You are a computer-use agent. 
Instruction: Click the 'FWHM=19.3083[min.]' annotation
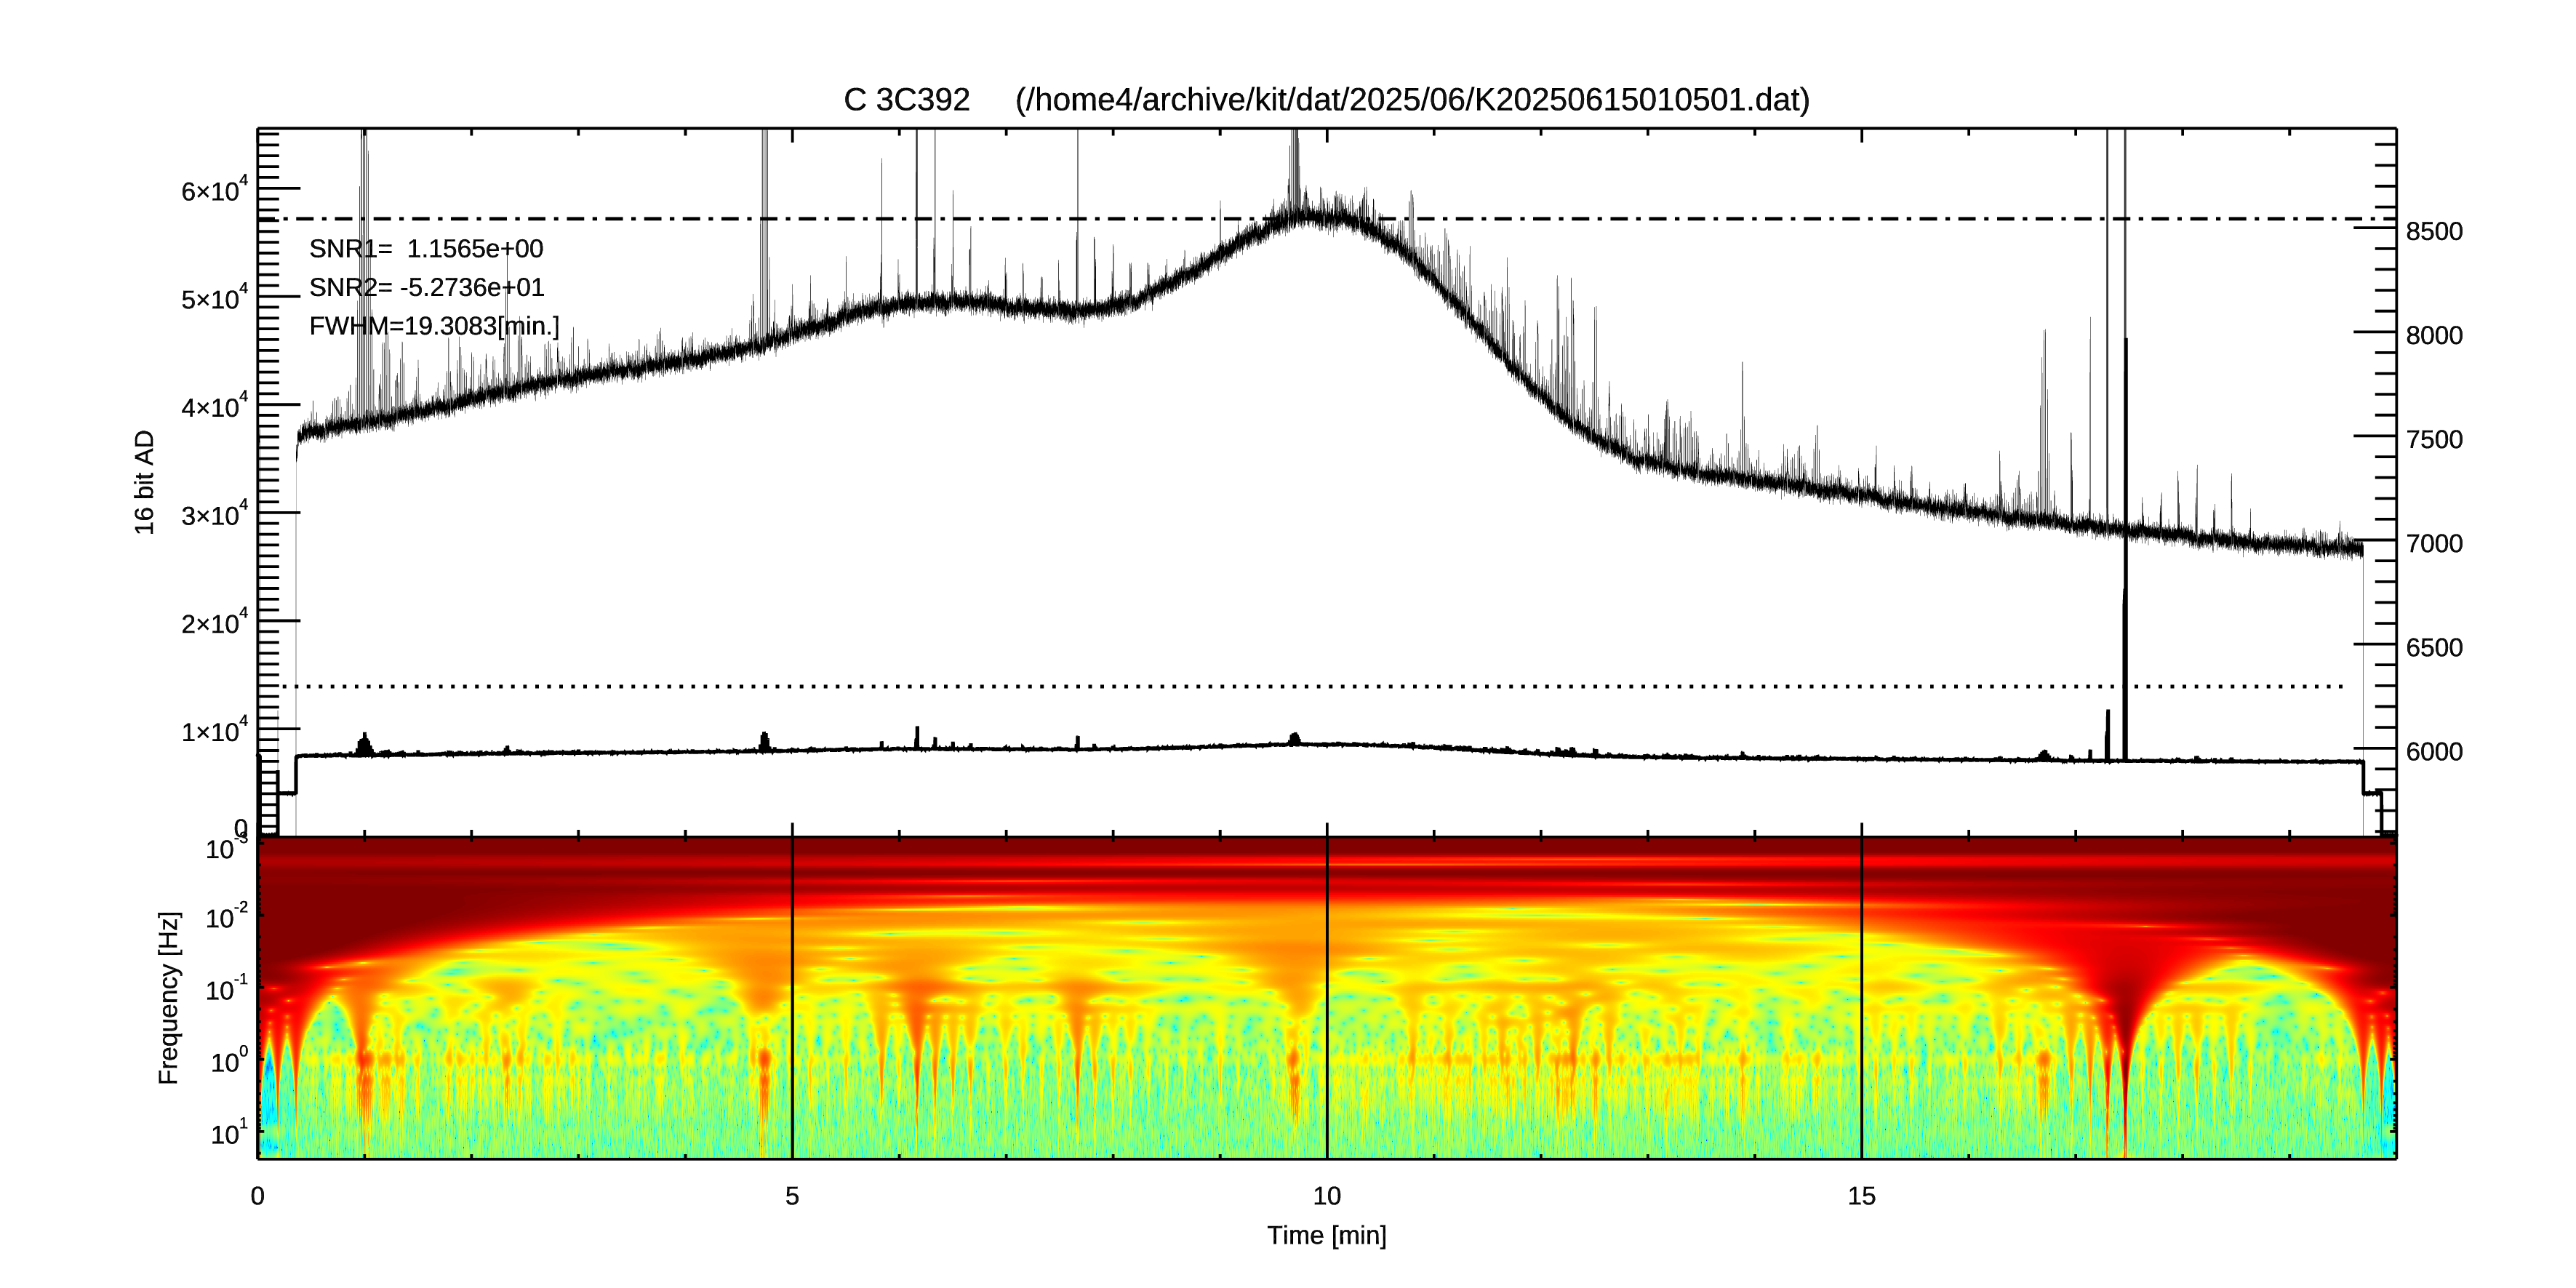pos(434,326)
